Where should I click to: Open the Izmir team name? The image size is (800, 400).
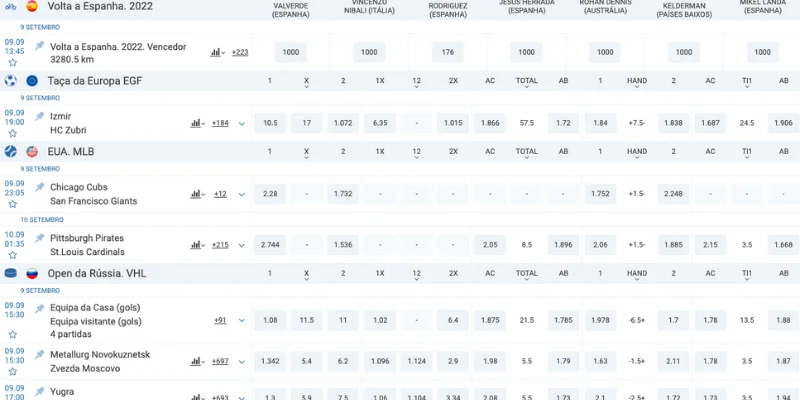[x=60, y=116]
